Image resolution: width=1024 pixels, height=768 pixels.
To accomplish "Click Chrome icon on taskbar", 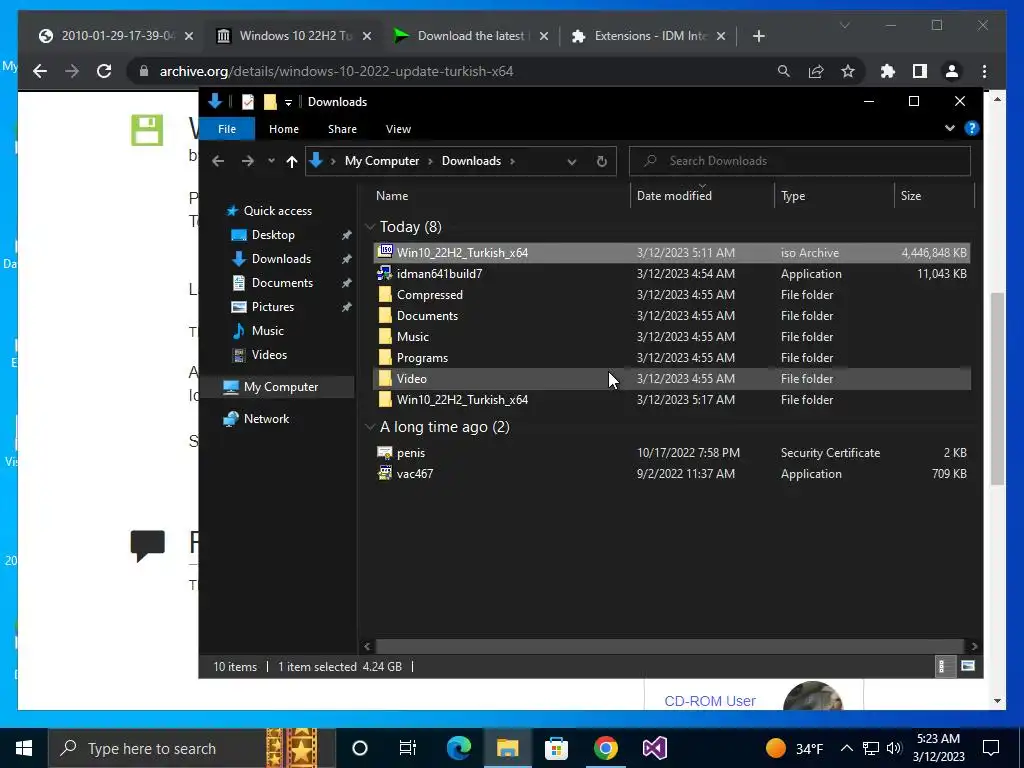I will pos(605,748).
